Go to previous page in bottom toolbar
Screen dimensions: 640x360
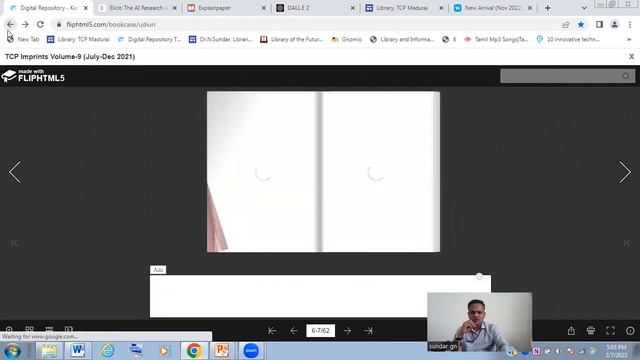coord(294,331)
